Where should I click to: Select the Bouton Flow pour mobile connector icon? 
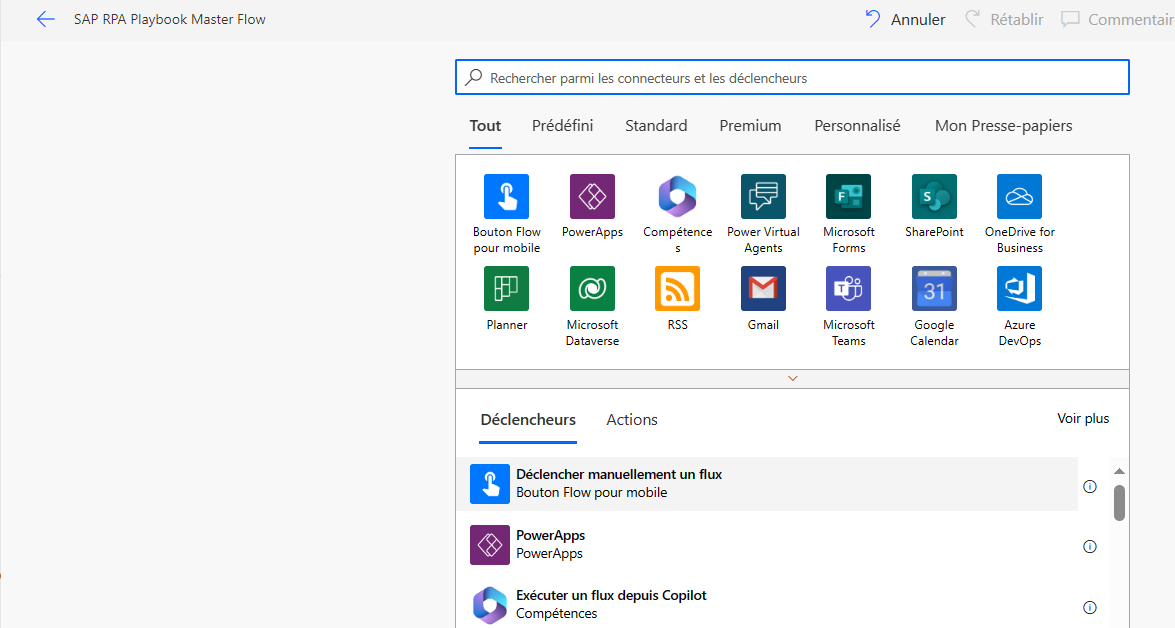507,196
